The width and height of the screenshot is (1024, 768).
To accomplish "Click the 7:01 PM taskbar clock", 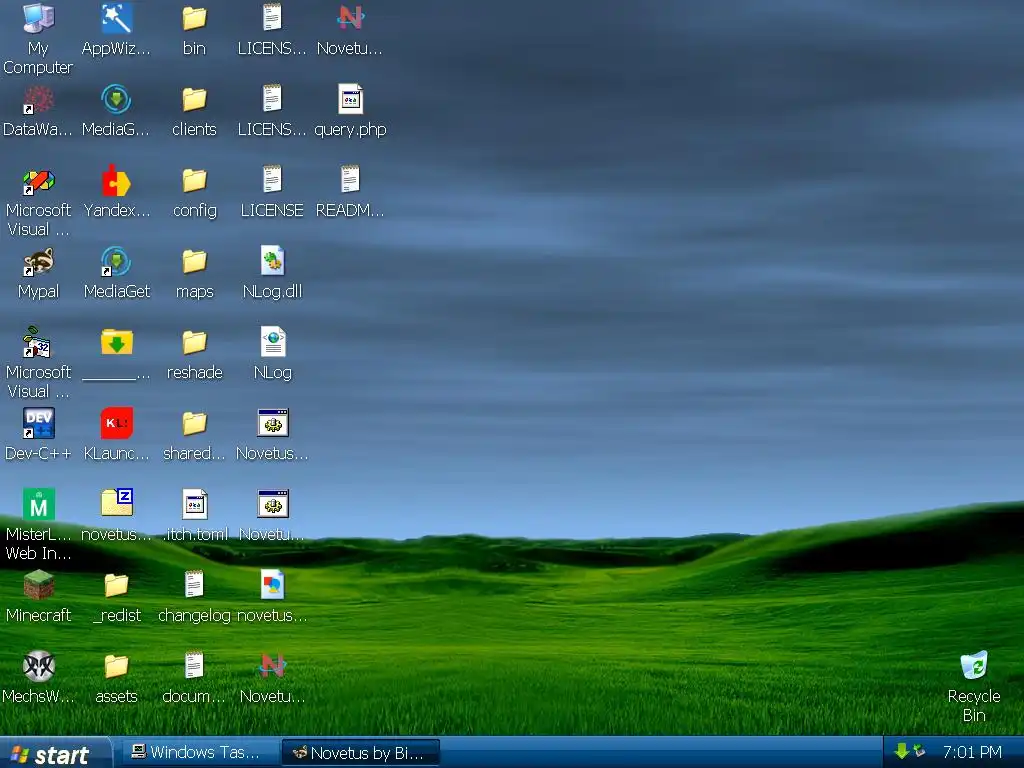I will pyautogui.click(x=972, y=752).
